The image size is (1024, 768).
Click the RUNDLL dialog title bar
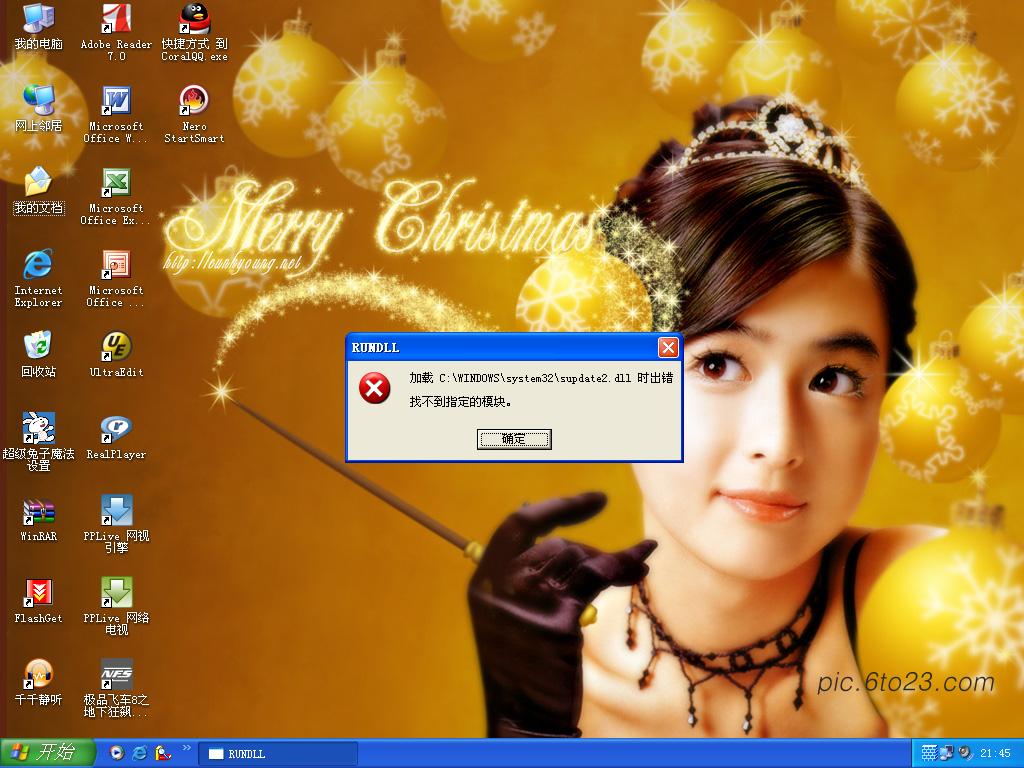pyautogui.click(x=502, y=347)
